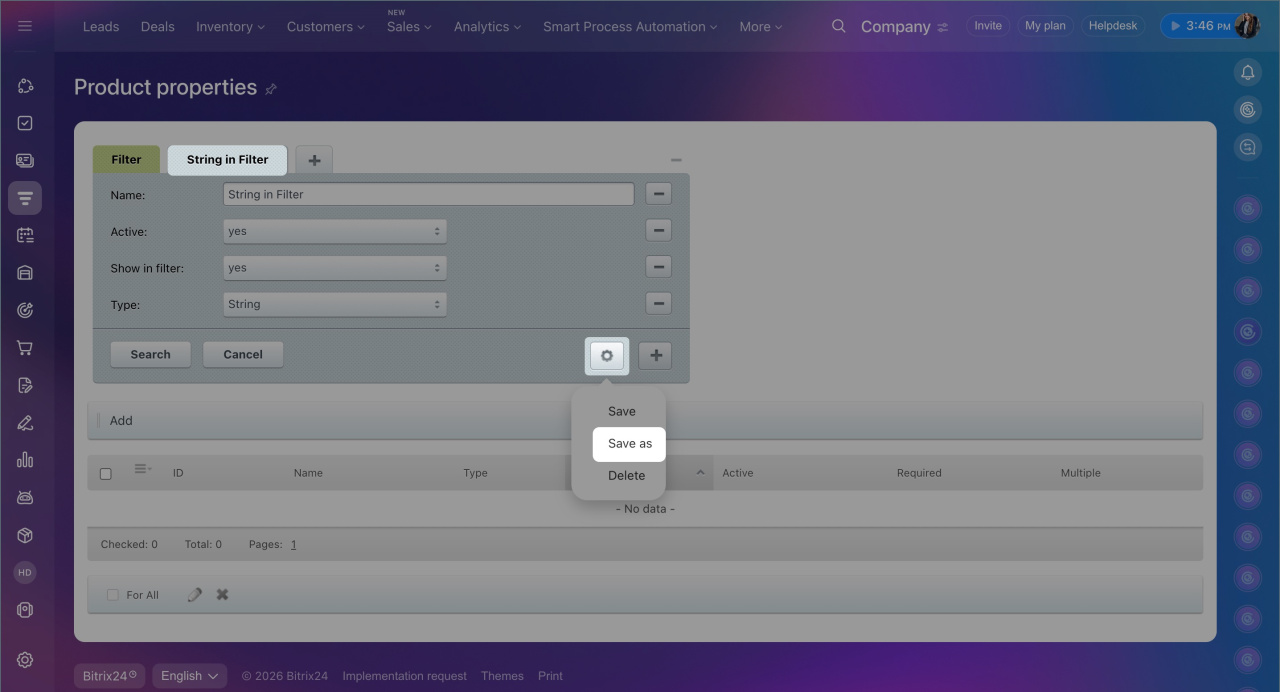The width and height of the screenshot is (1280, 692).
Task: Click the delete X icon in the bottom action bar
Action: click(x=222, y=594)
